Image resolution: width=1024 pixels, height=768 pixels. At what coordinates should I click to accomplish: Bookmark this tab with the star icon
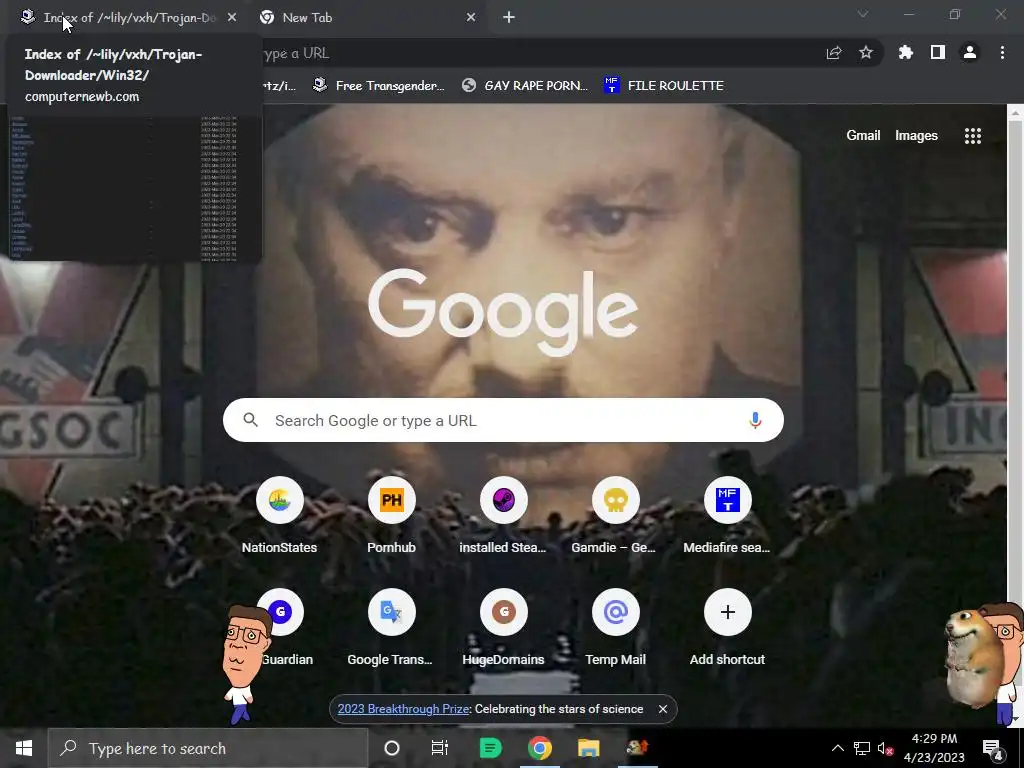(x=866, y=53)
